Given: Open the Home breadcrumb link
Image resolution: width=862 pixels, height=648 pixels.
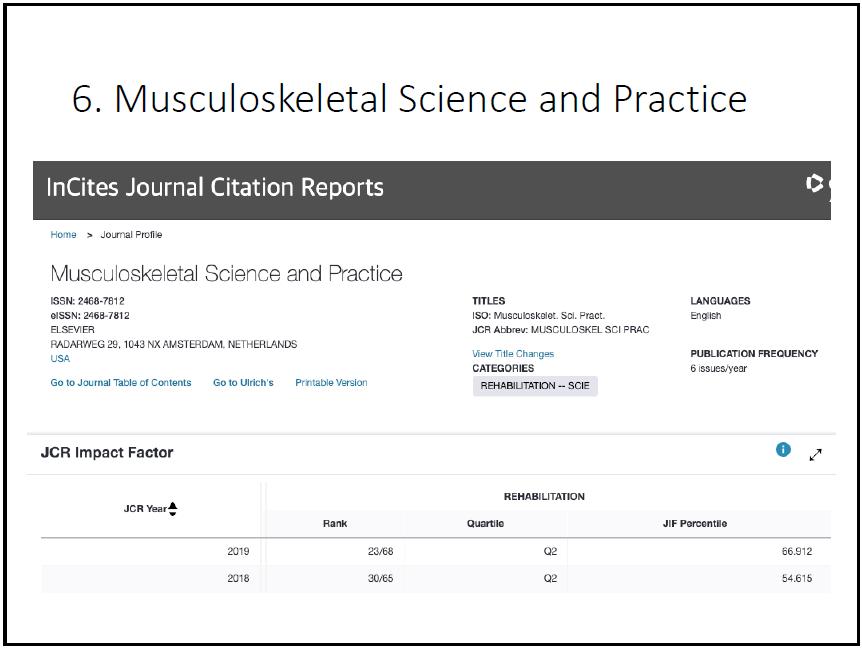Looking at the screenshot, I should (x=63, y=235).
